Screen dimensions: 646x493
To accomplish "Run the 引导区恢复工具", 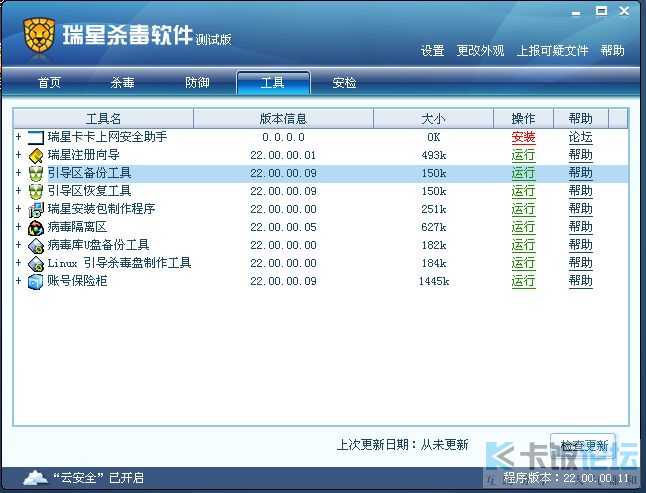I will [523, 191].
